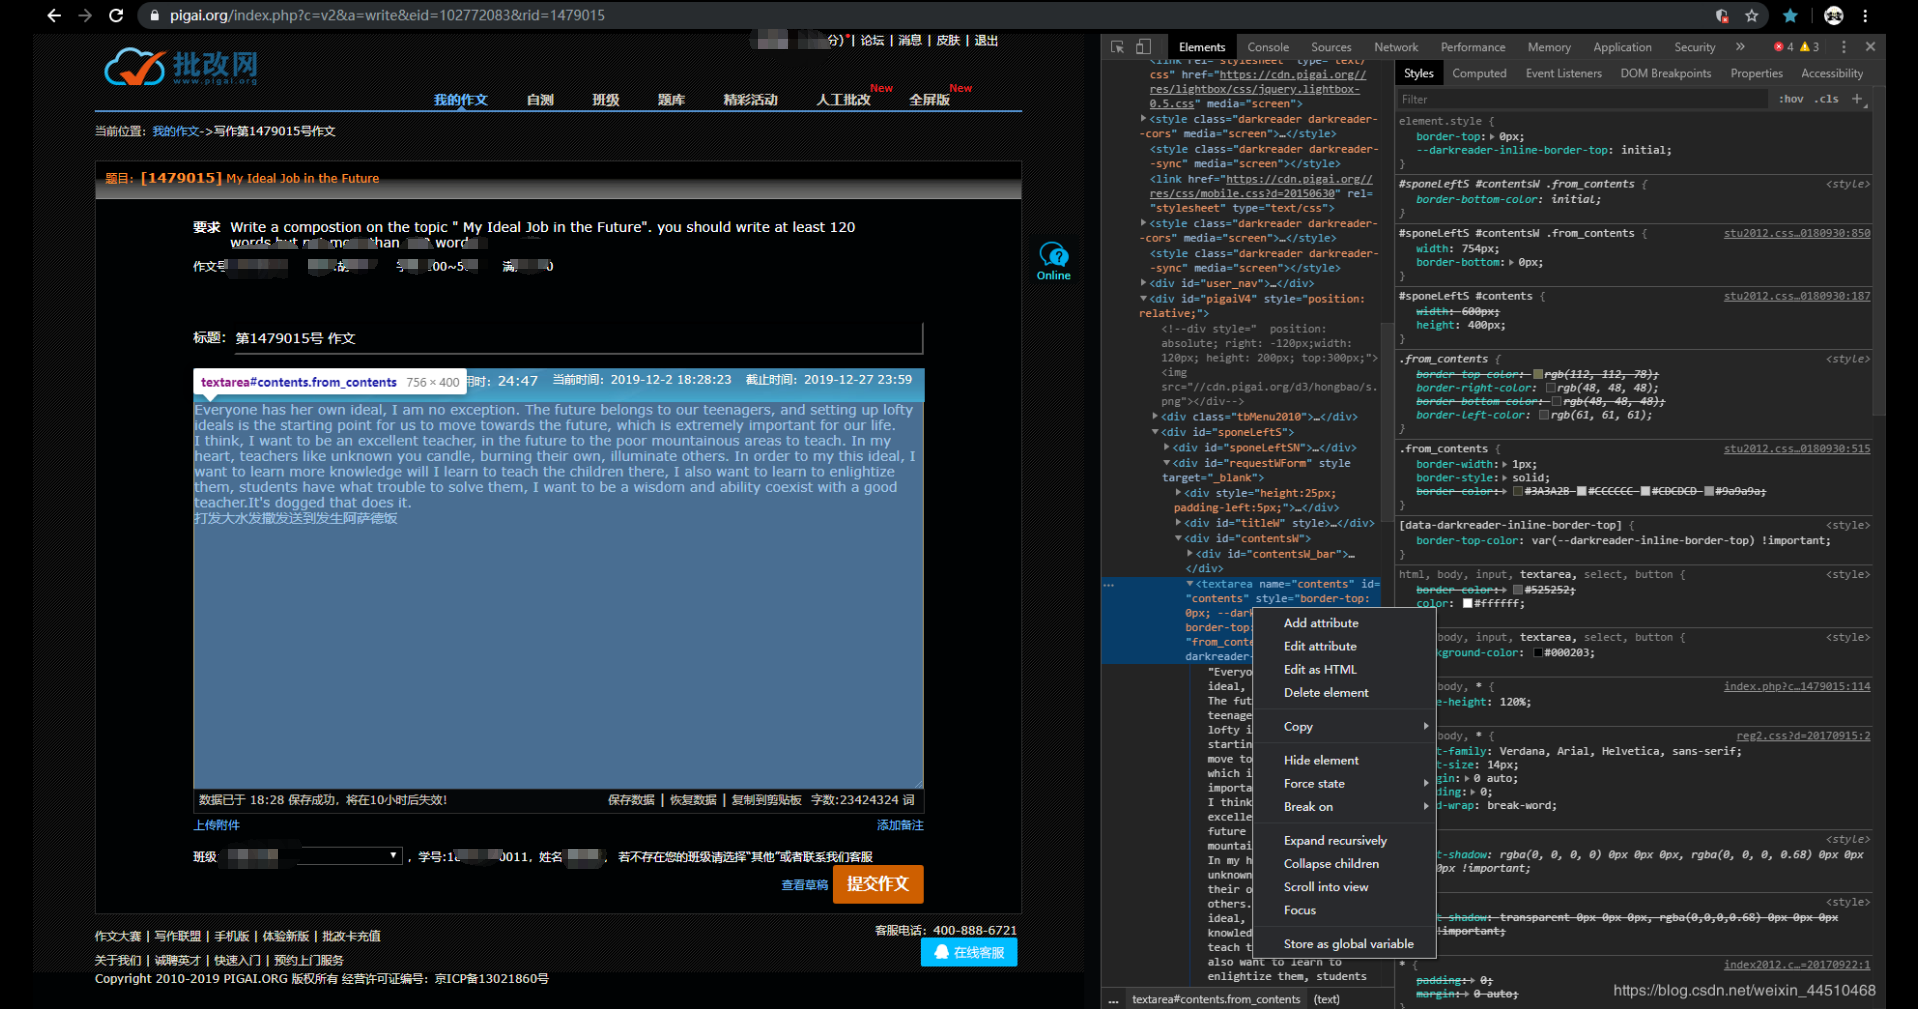Click the orange 提交作文 submit button

pyautogui.click(x=878, y=884)
